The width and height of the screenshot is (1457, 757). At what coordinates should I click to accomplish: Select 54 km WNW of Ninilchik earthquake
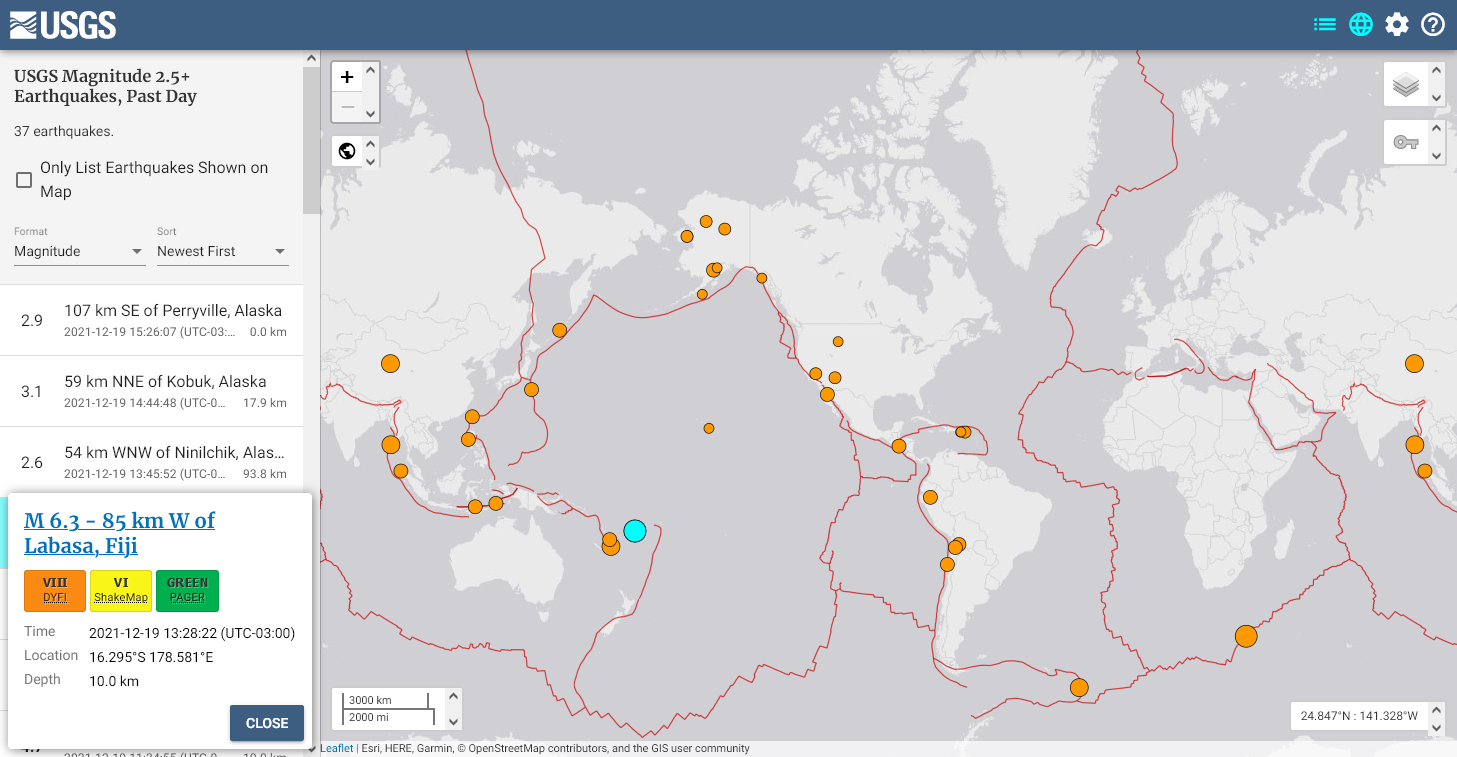151,462
